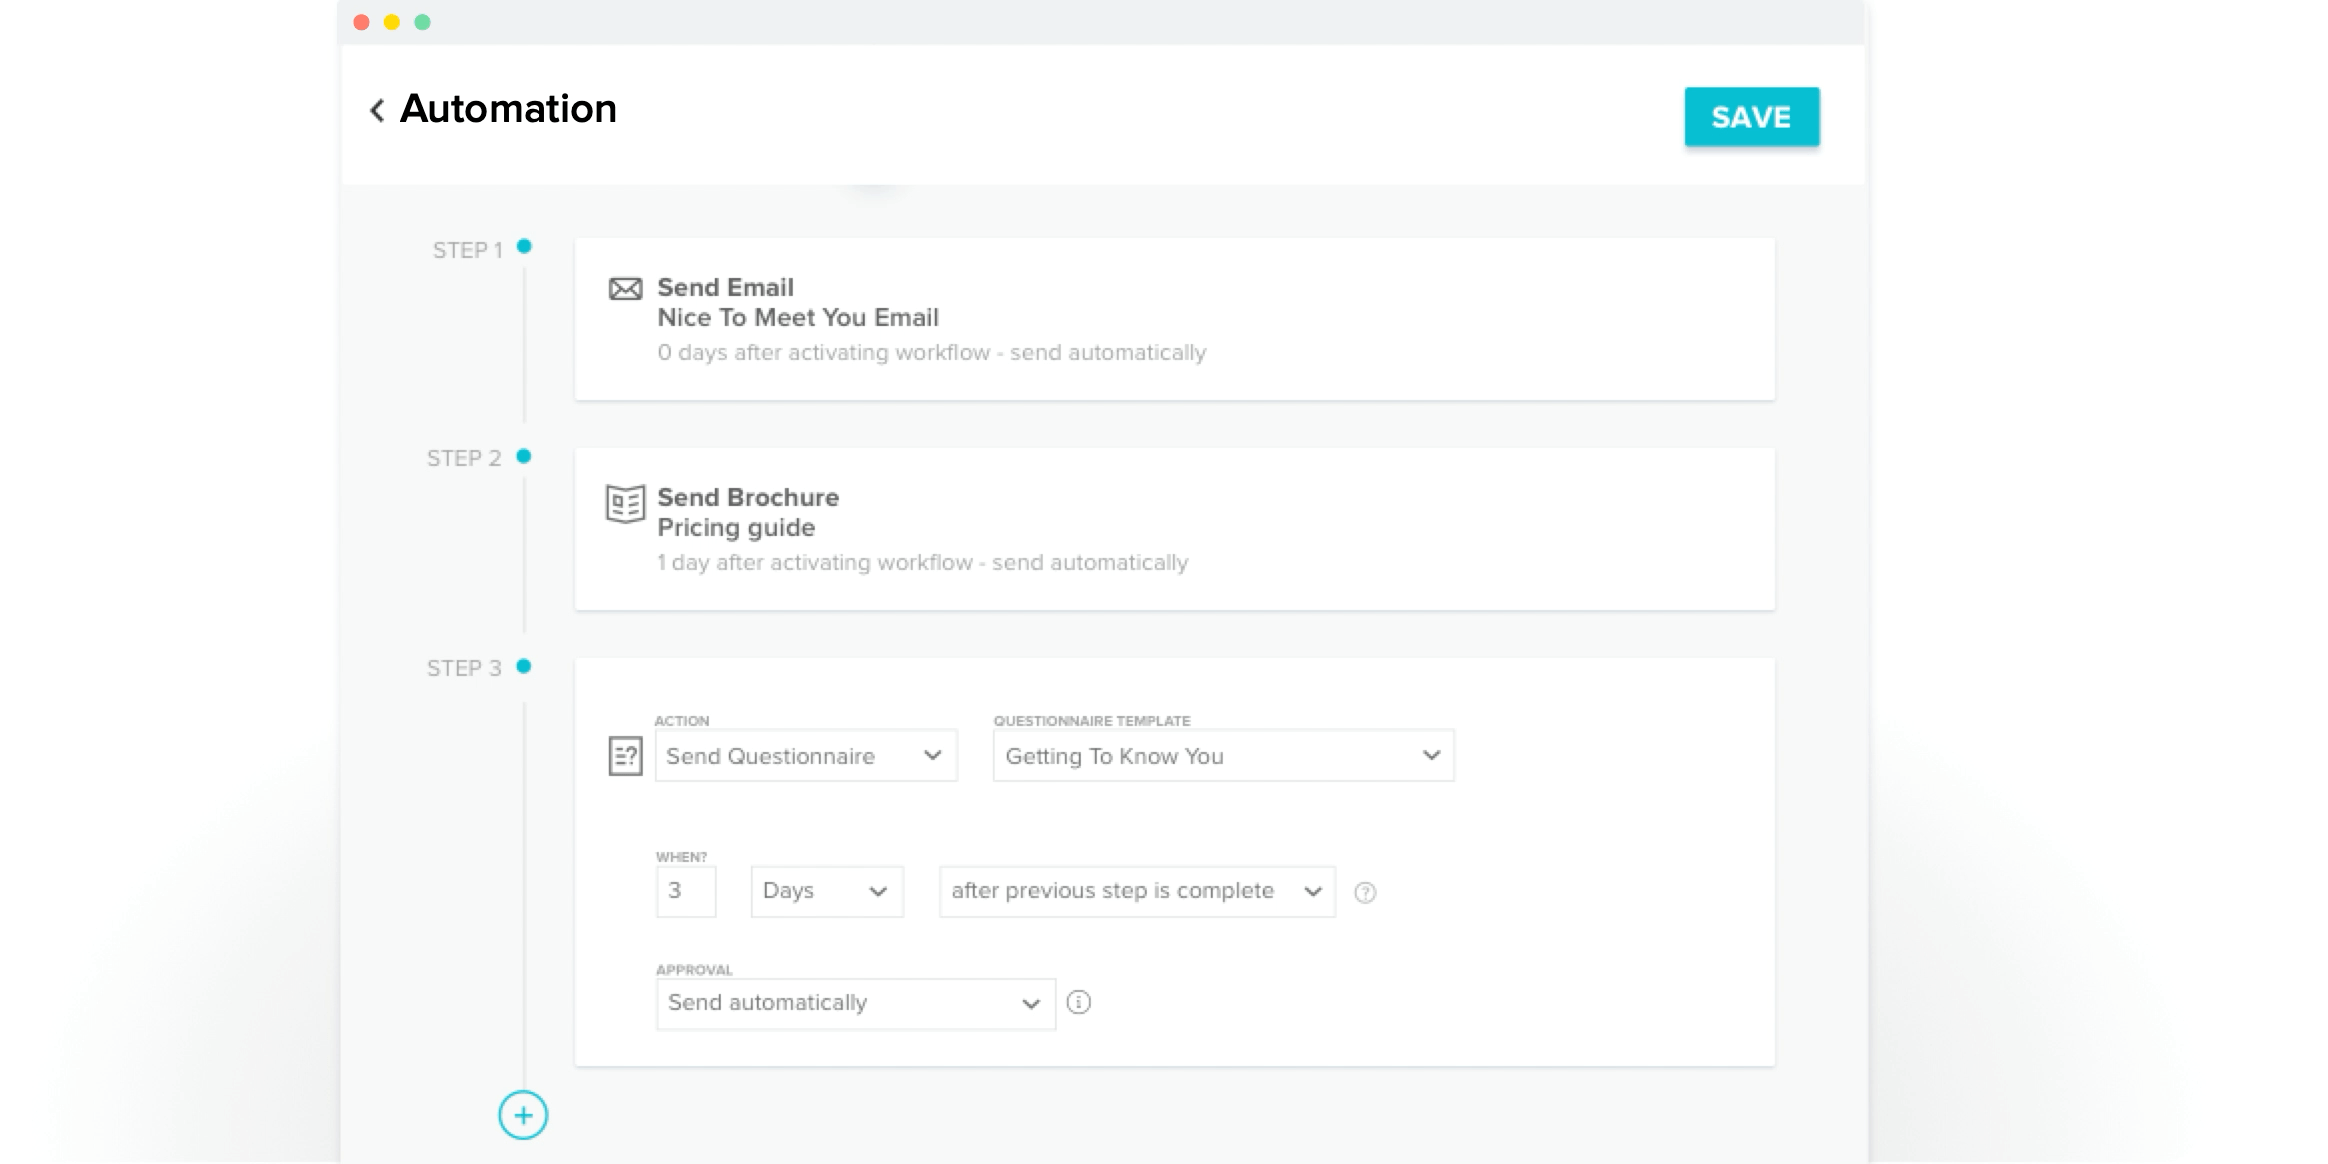Click the Send Questionnaire form icon
The width and height of the screenshot is (2328, 1164).
tap(624, 756)
